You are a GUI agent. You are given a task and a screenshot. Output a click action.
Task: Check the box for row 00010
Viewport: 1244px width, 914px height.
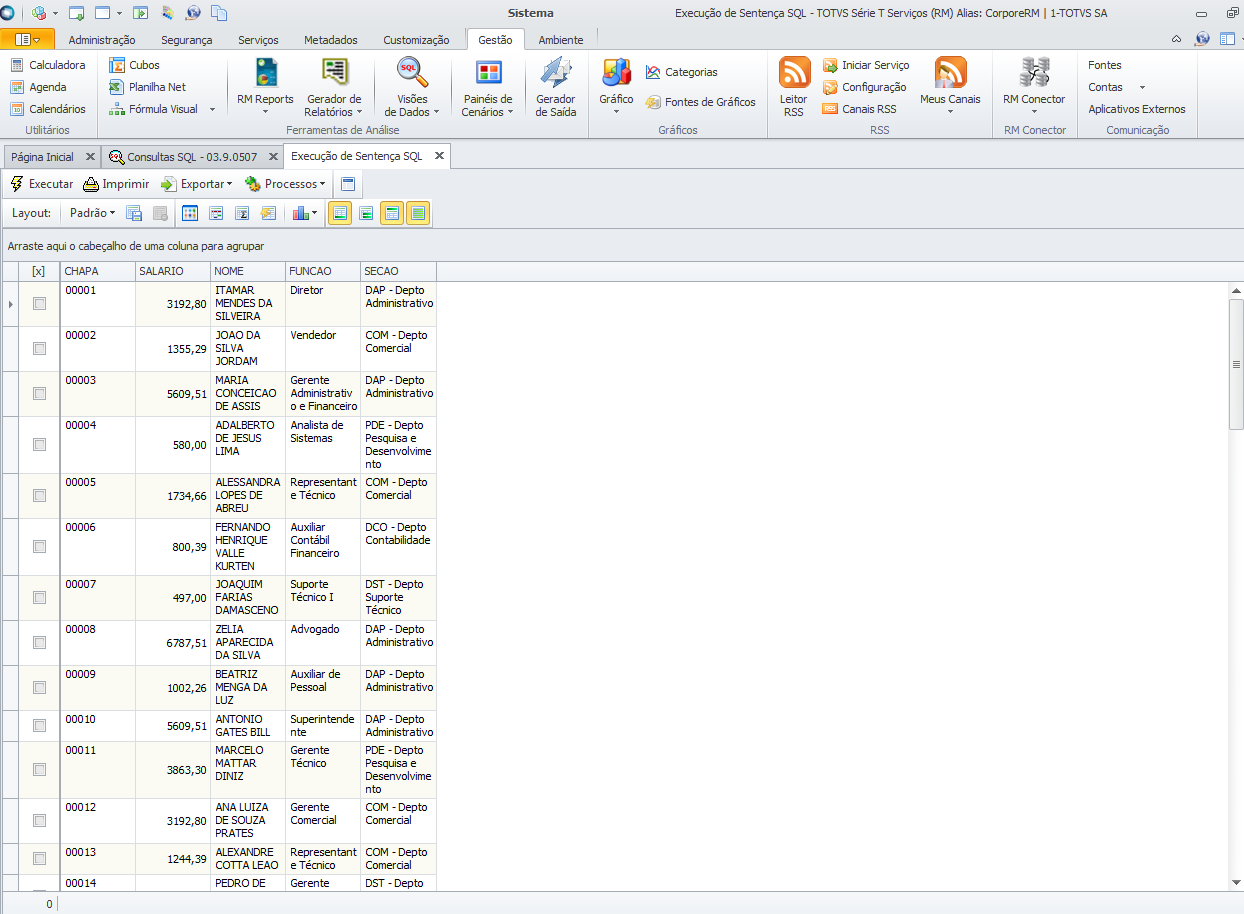[40, 726]
